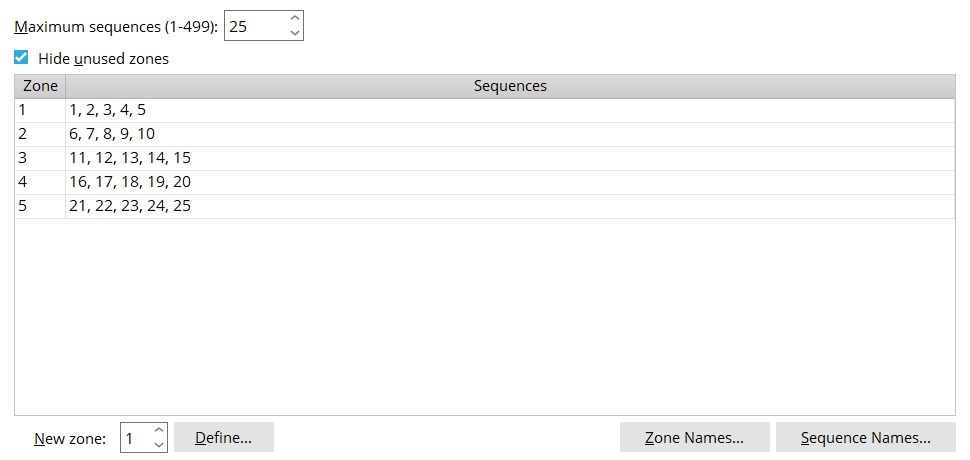Click the sequences cell 21, 22, 23, 24, 25
The image size is (970, 460).
[x=510, y=207]
